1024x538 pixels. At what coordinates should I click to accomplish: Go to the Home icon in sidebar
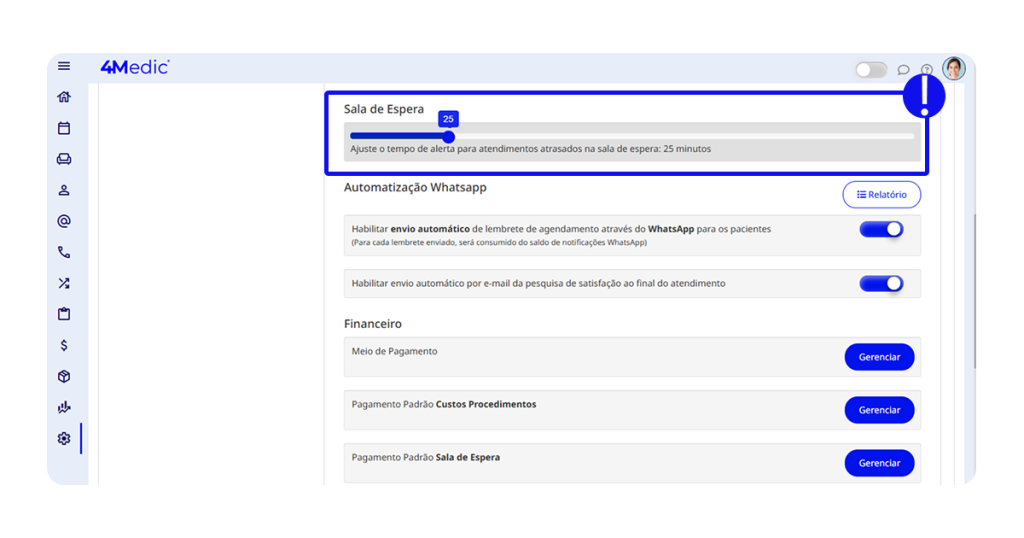pos(64,97)
